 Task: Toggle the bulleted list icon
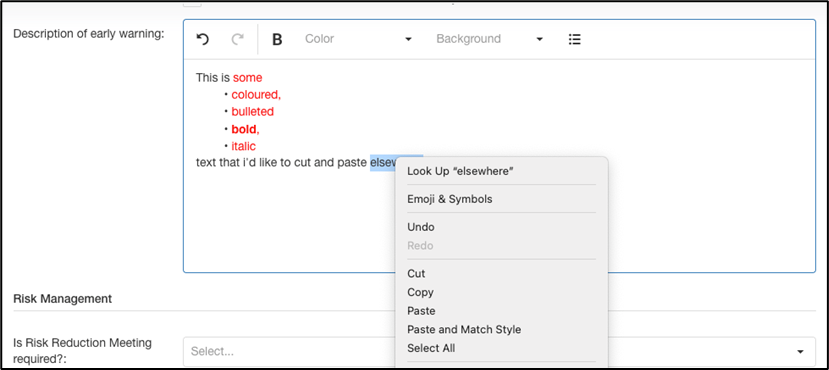(x=575, y=39)
